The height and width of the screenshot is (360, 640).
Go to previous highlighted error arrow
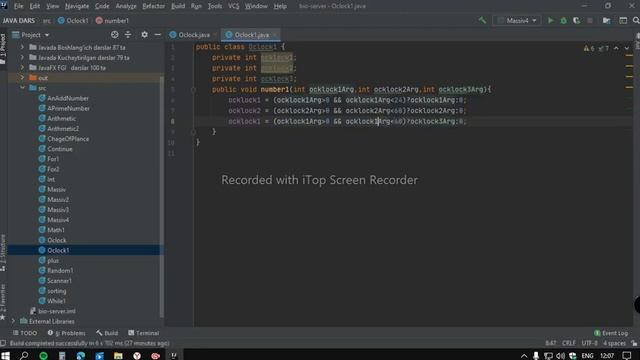(x=616, y=48)
